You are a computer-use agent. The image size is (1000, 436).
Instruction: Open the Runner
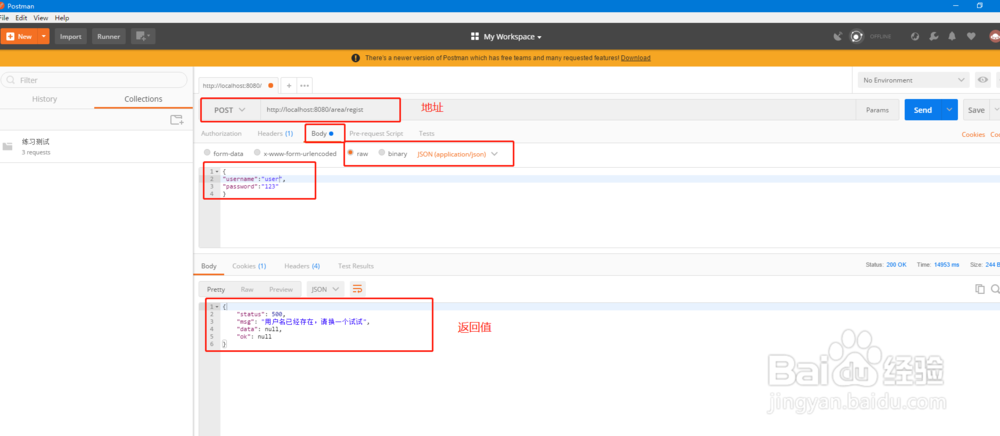[108, 36]
